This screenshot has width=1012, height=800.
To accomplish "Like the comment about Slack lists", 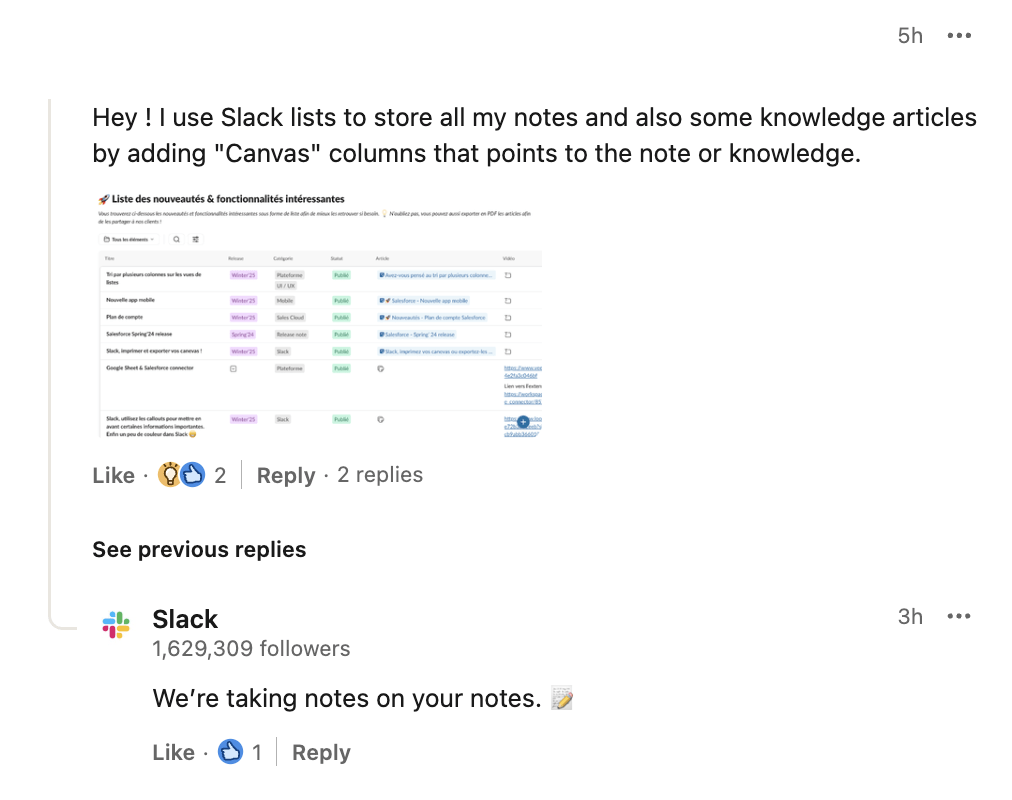I will pyautogui.click(x=113, y=476).
